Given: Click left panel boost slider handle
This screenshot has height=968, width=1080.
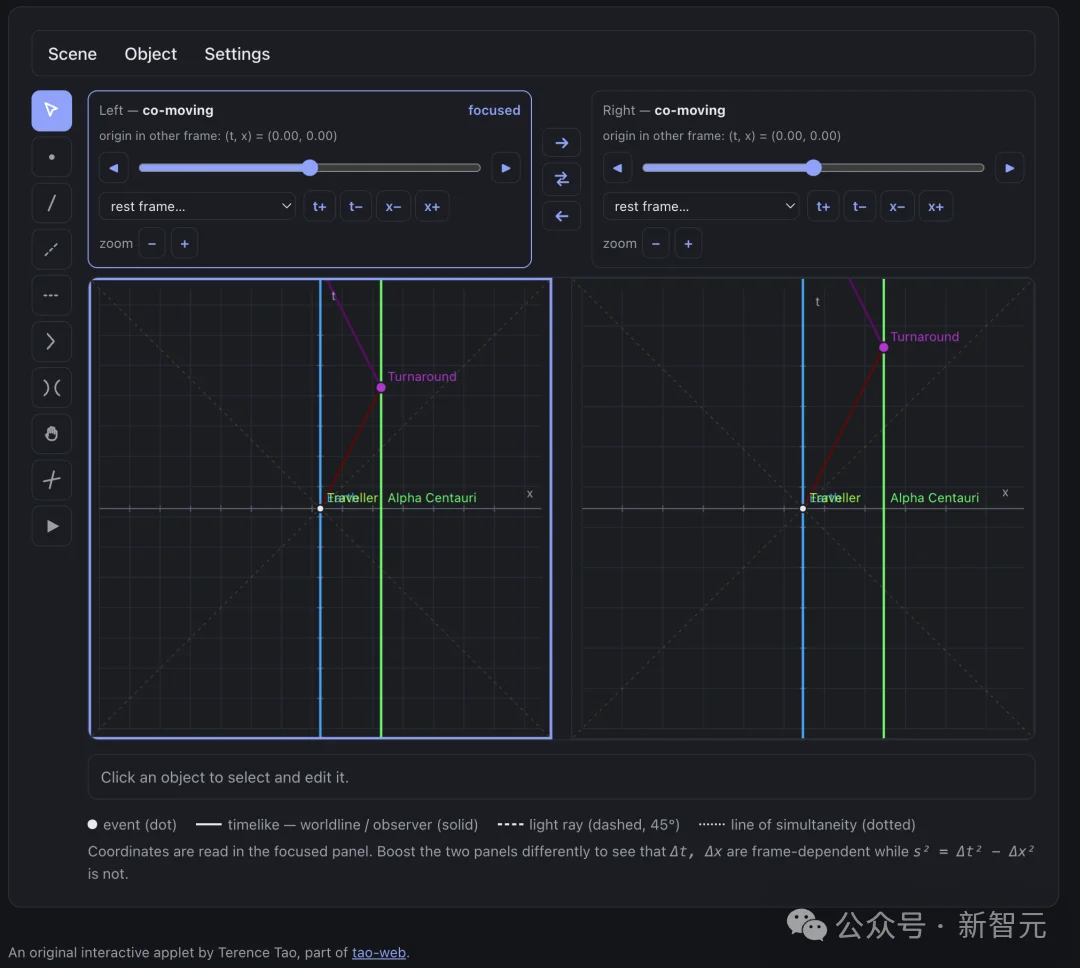Looking at the screenshot, I should [310, 167].
